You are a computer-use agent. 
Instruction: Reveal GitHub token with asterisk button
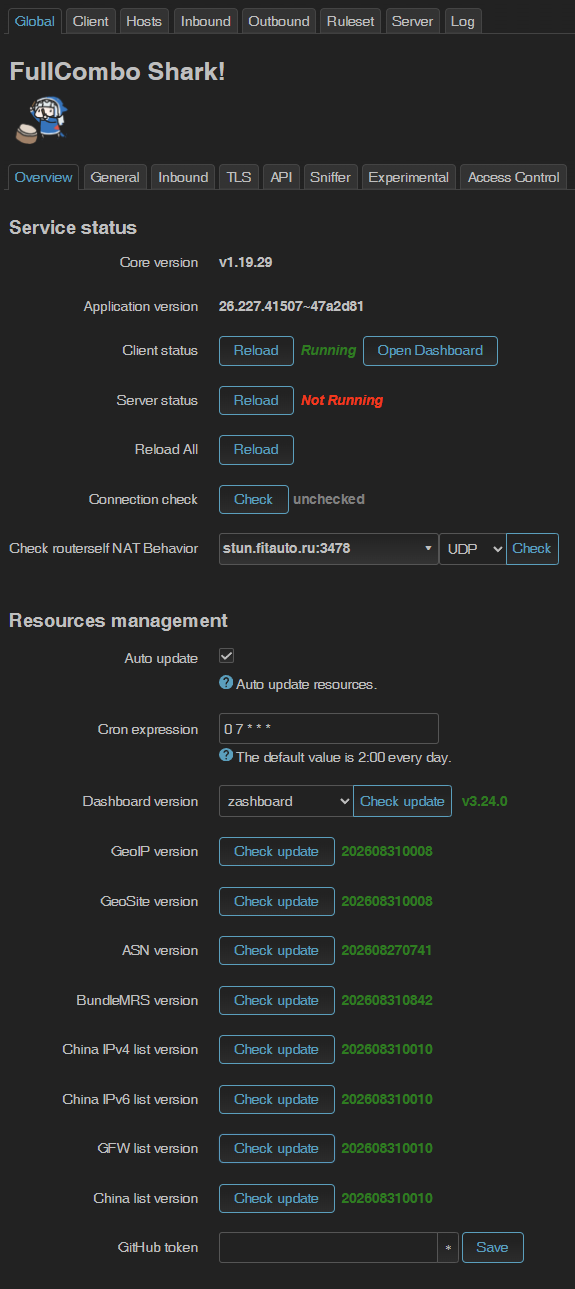[448, 1247]
